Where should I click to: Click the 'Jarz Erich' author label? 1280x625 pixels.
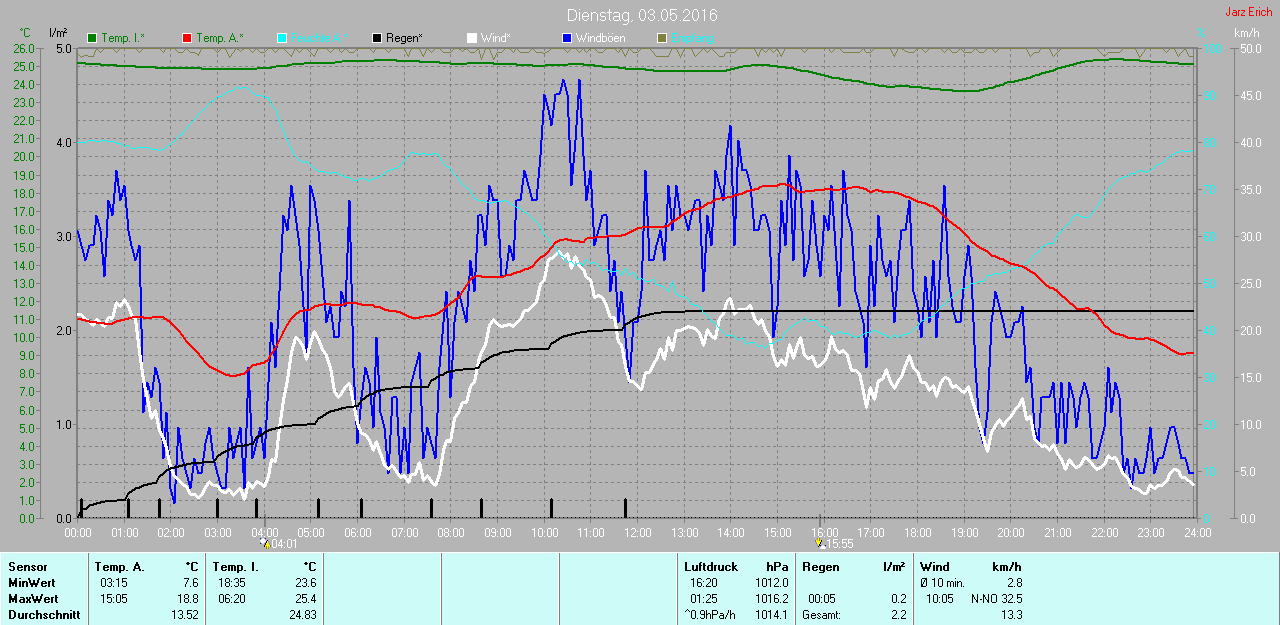pyautogui.click(x=1248, y=12)
